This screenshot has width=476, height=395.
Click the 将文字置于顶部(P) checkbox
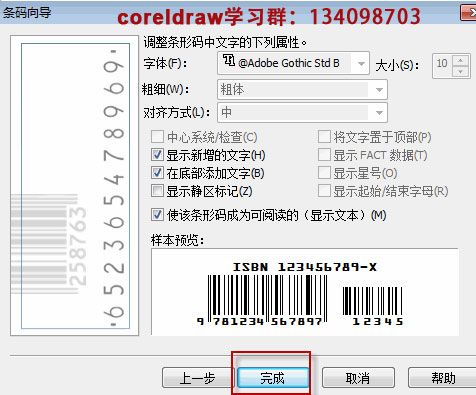(324, 137)
